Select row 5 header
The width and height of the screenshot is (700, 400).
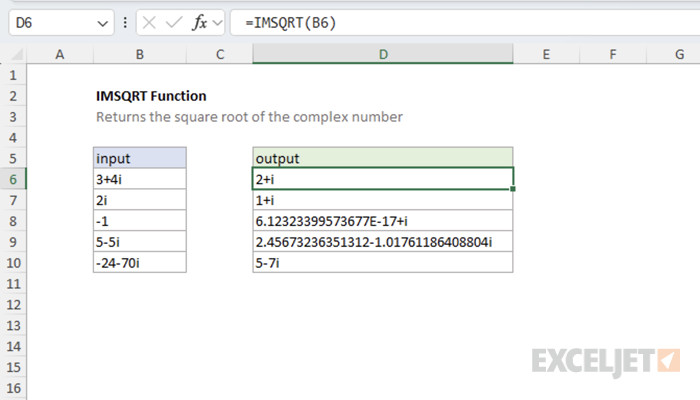pyautogui.click(x=13, y=158)
